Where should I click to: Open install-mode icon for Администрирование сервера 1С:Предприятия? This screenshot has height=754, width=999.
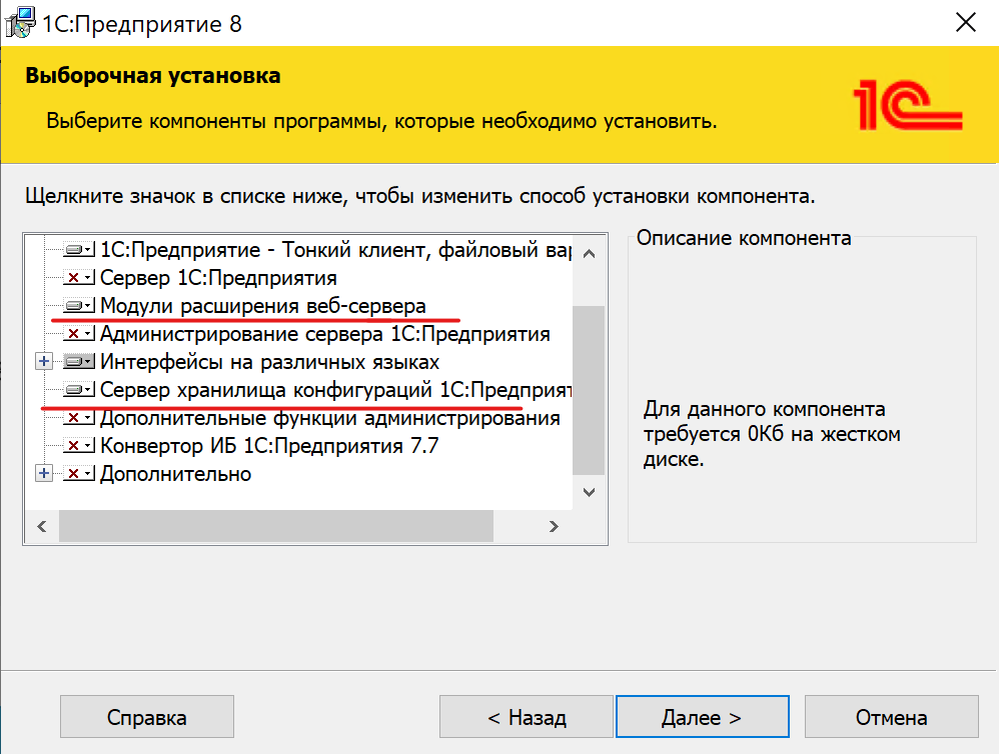point(79,334)
